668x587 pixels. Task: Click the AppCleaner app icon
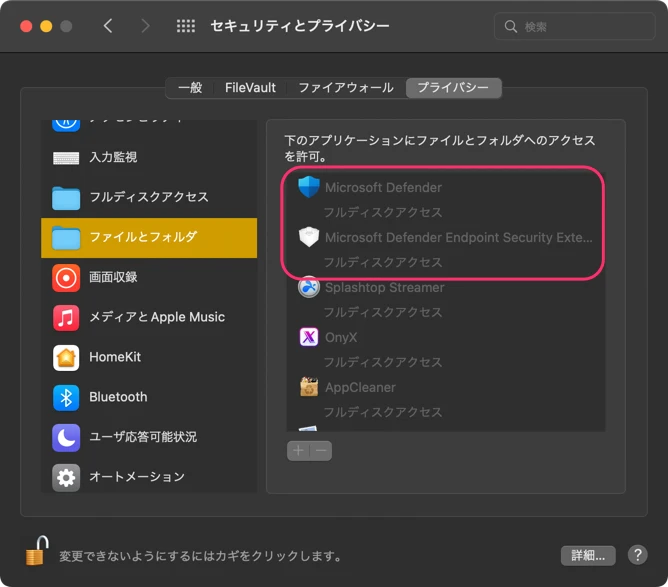point(309,387)
